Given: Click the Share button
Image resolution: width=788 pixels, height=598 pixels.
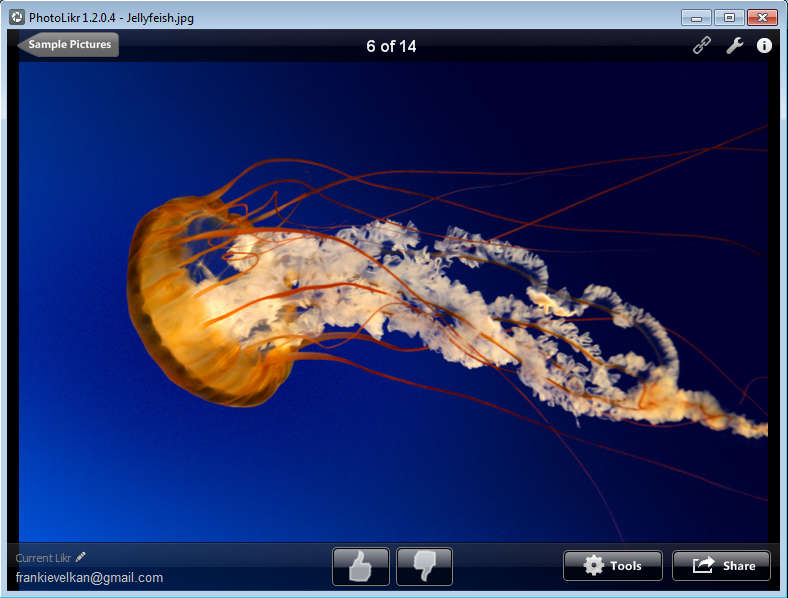Looking at the screenshot, I should tap(721, 566).
